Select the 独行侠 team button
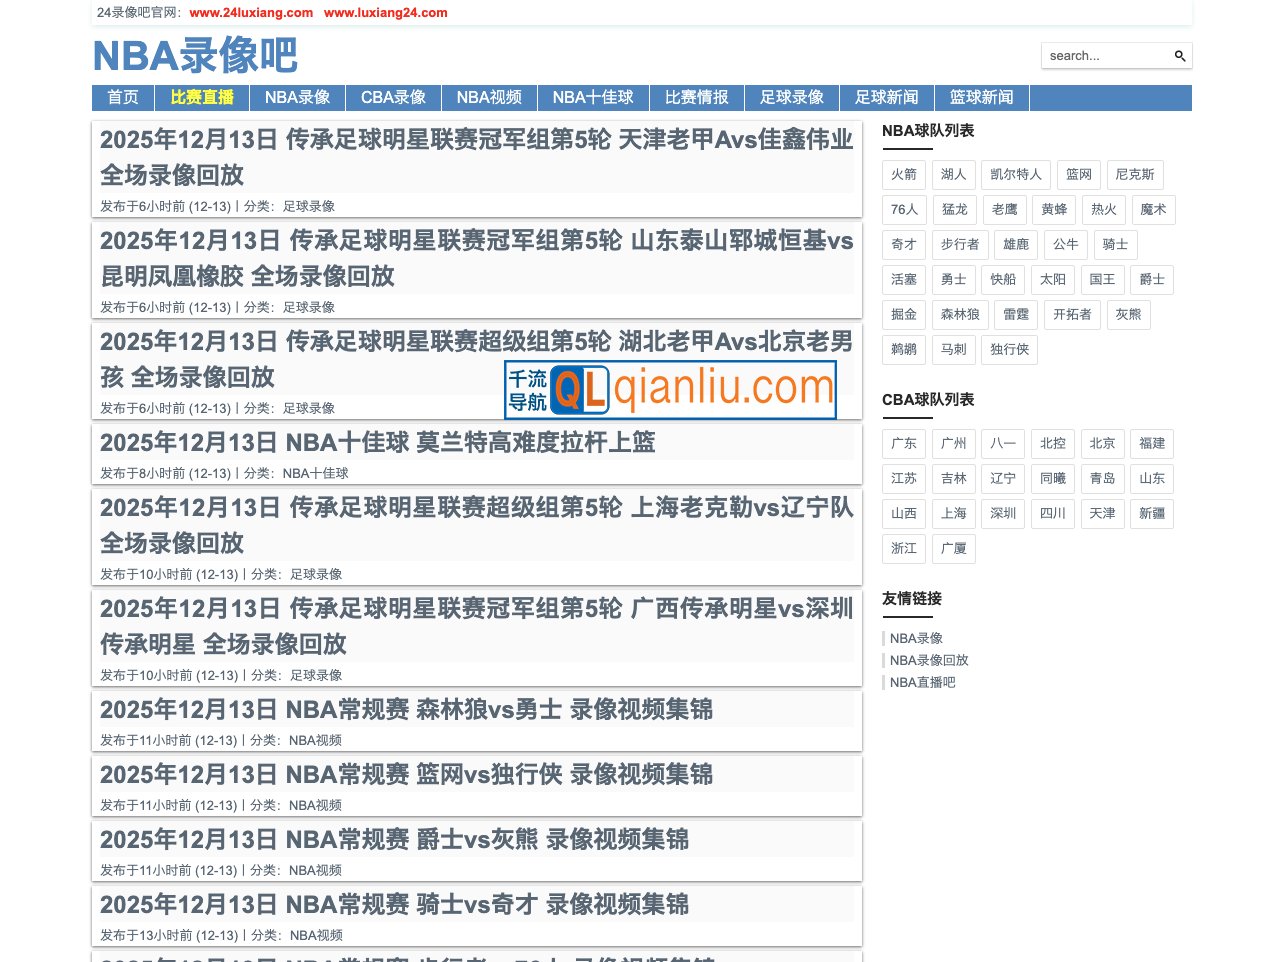Viewport: 1284px width, 962px height. pos(1009,349)
